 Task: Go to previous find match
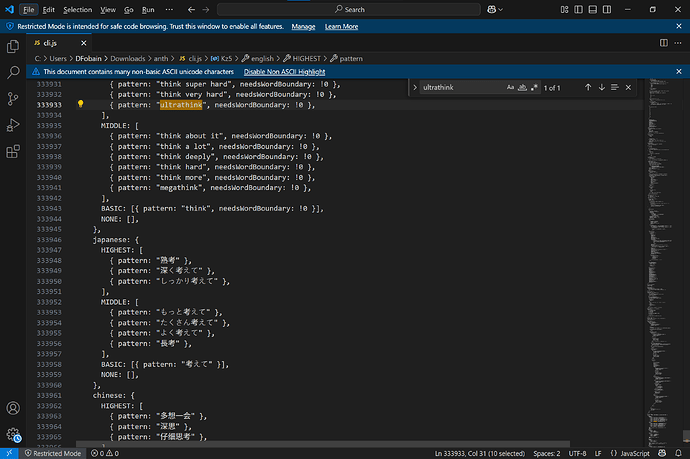(588, 87)
